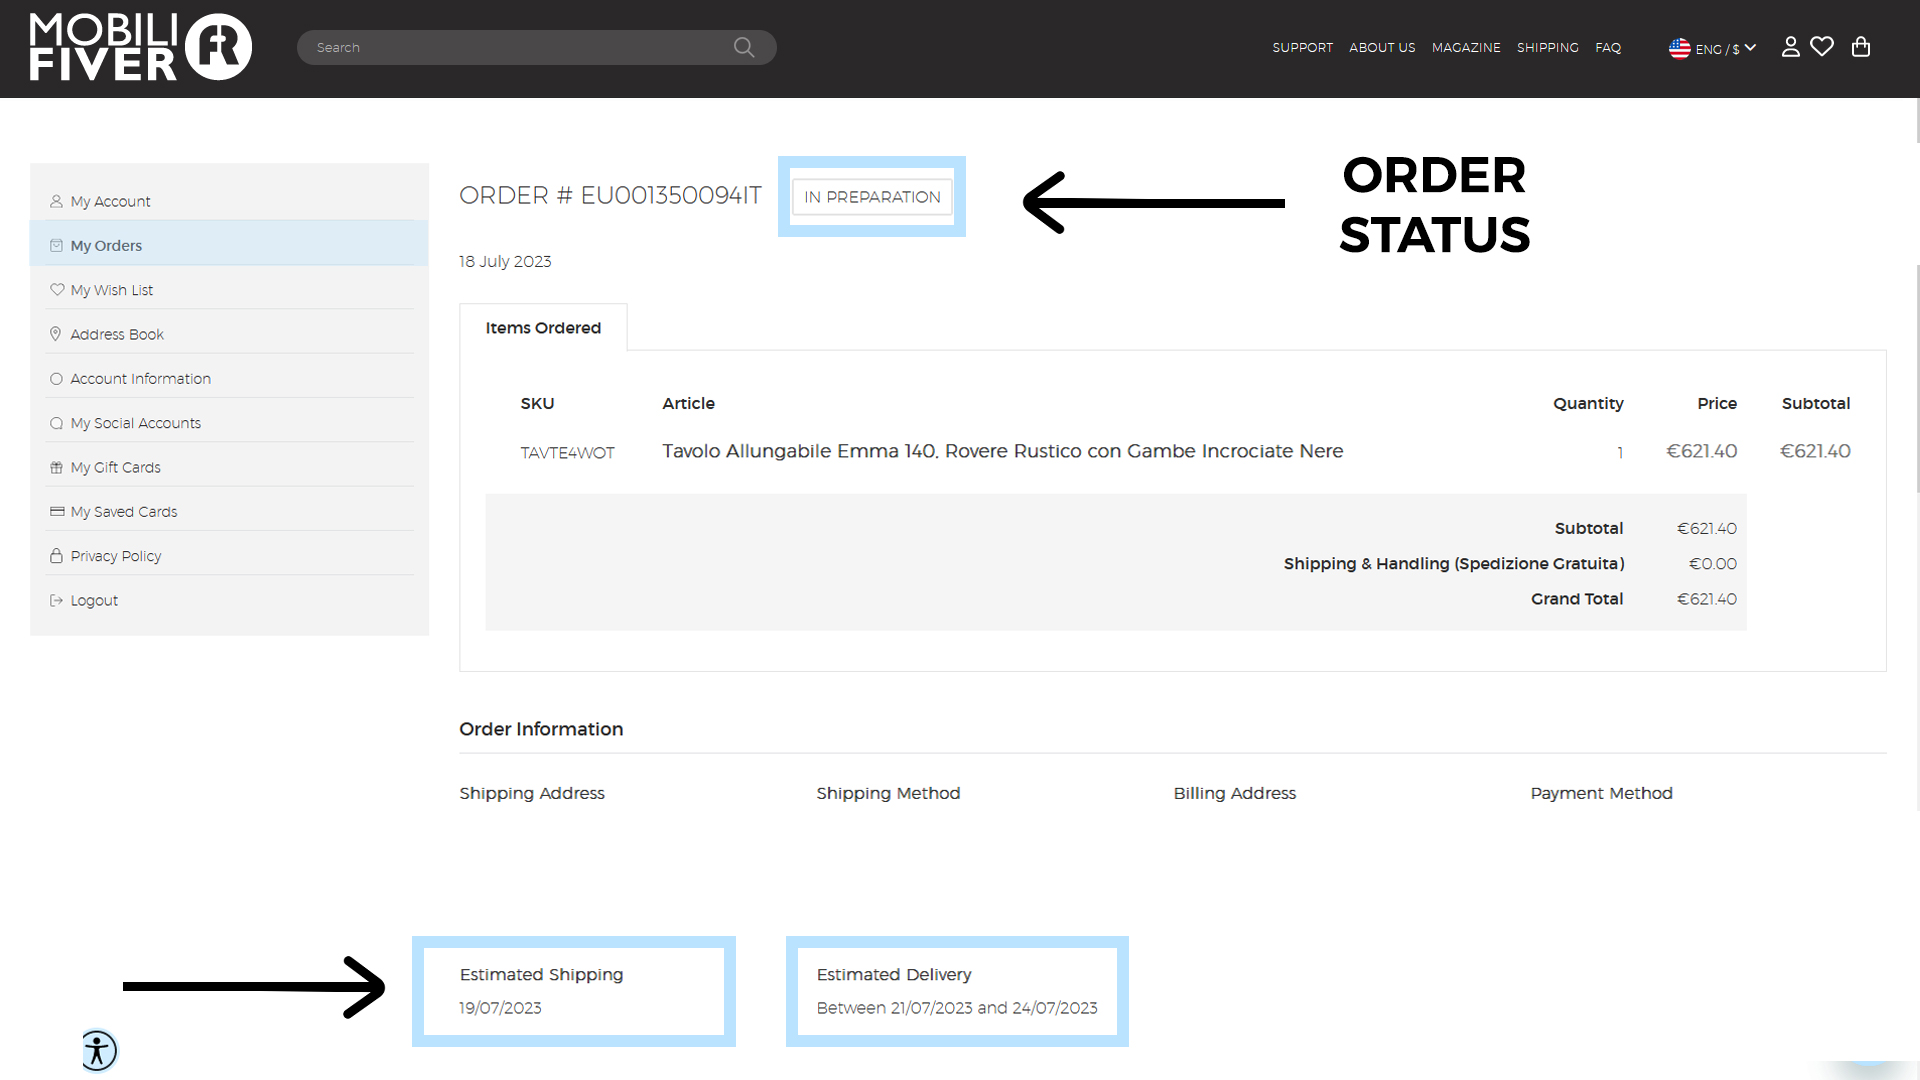Viewport: 1920px width, 1080px height.
Task: Click the SHIPPING navigation link
Action: click(1548, 47)
